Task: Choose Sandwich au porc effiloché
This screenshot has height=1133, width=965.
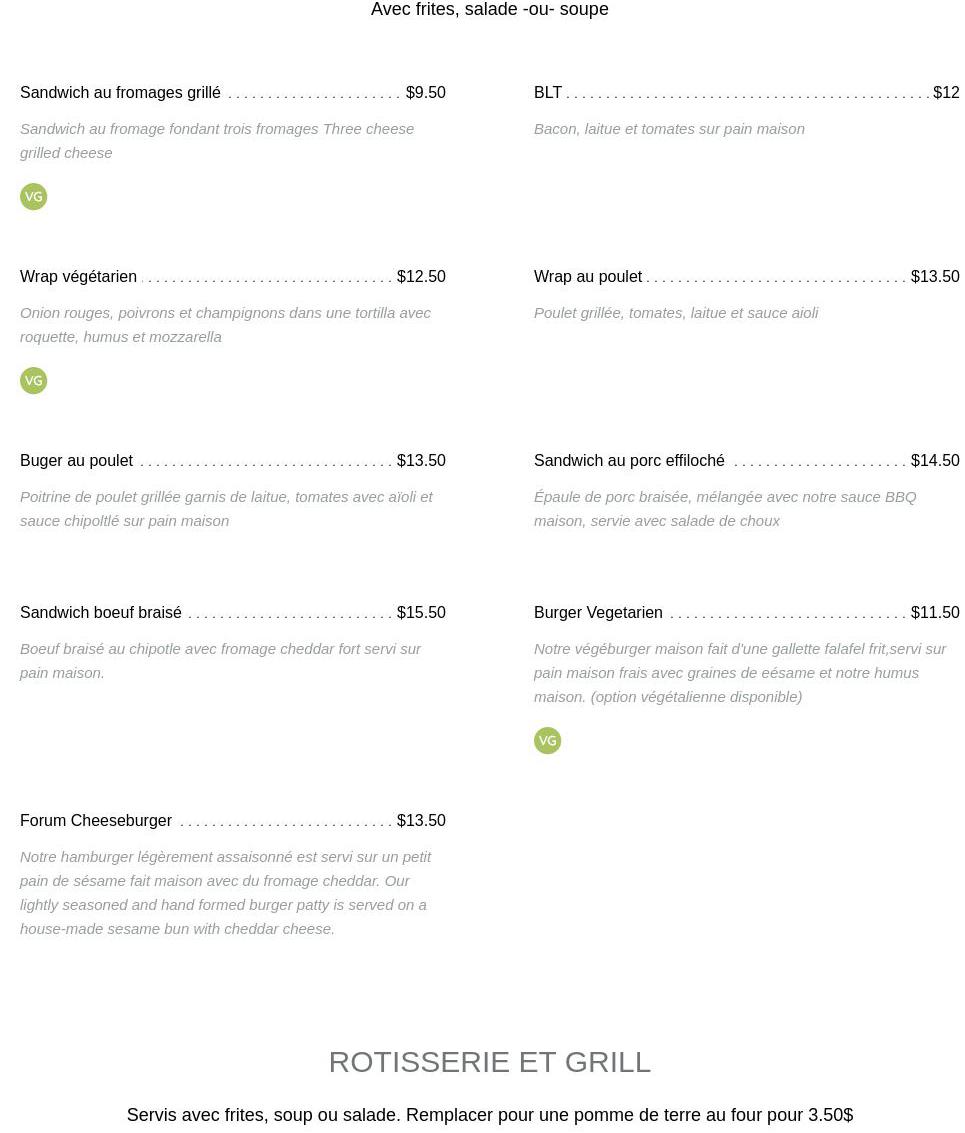Action: [x=629, y=461]
